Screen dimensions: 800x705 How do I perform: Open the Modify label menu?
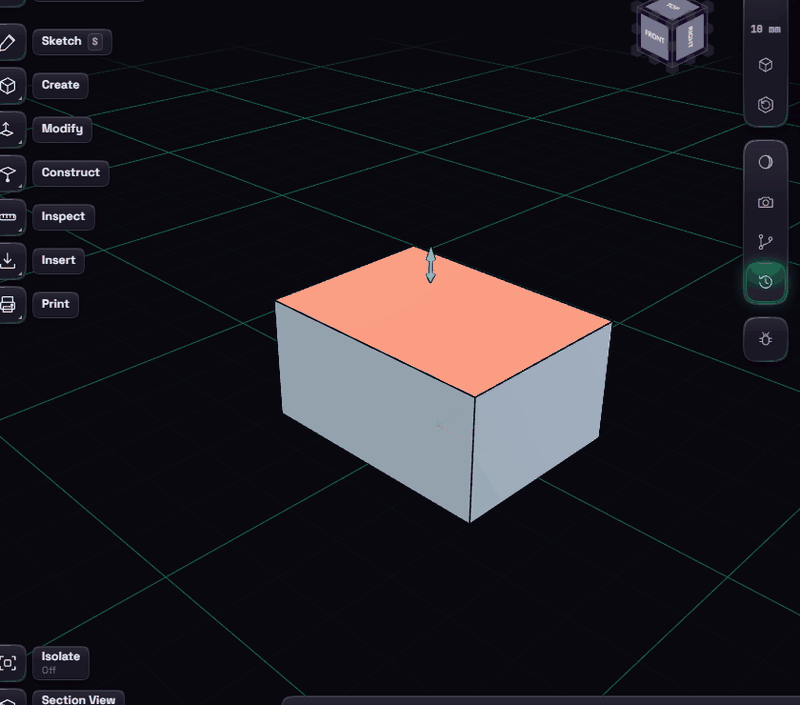point(62,129)
